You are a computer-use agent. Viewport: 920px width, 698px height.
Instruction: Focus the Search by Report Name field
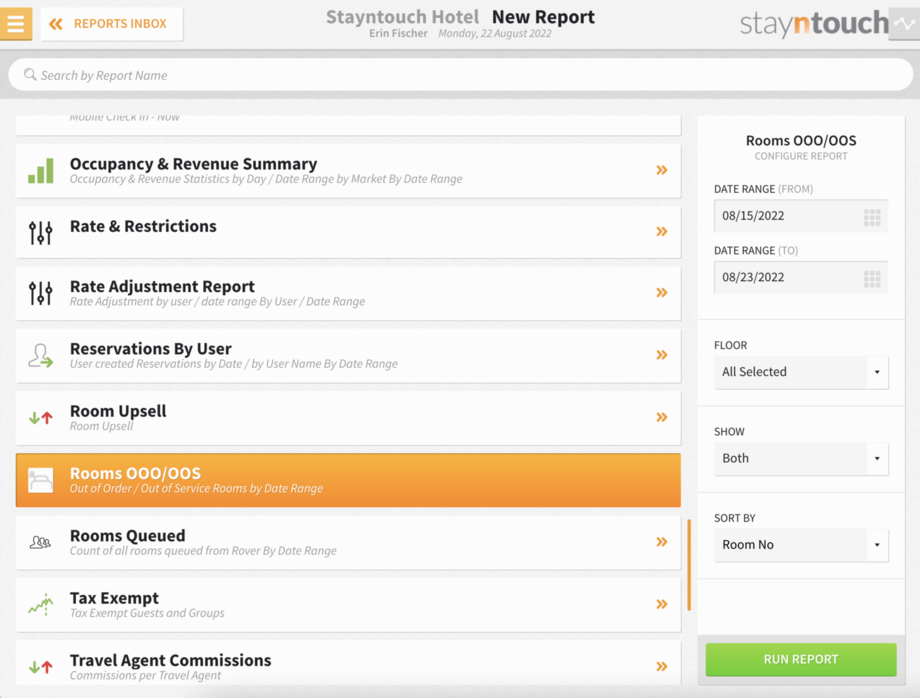461,75
